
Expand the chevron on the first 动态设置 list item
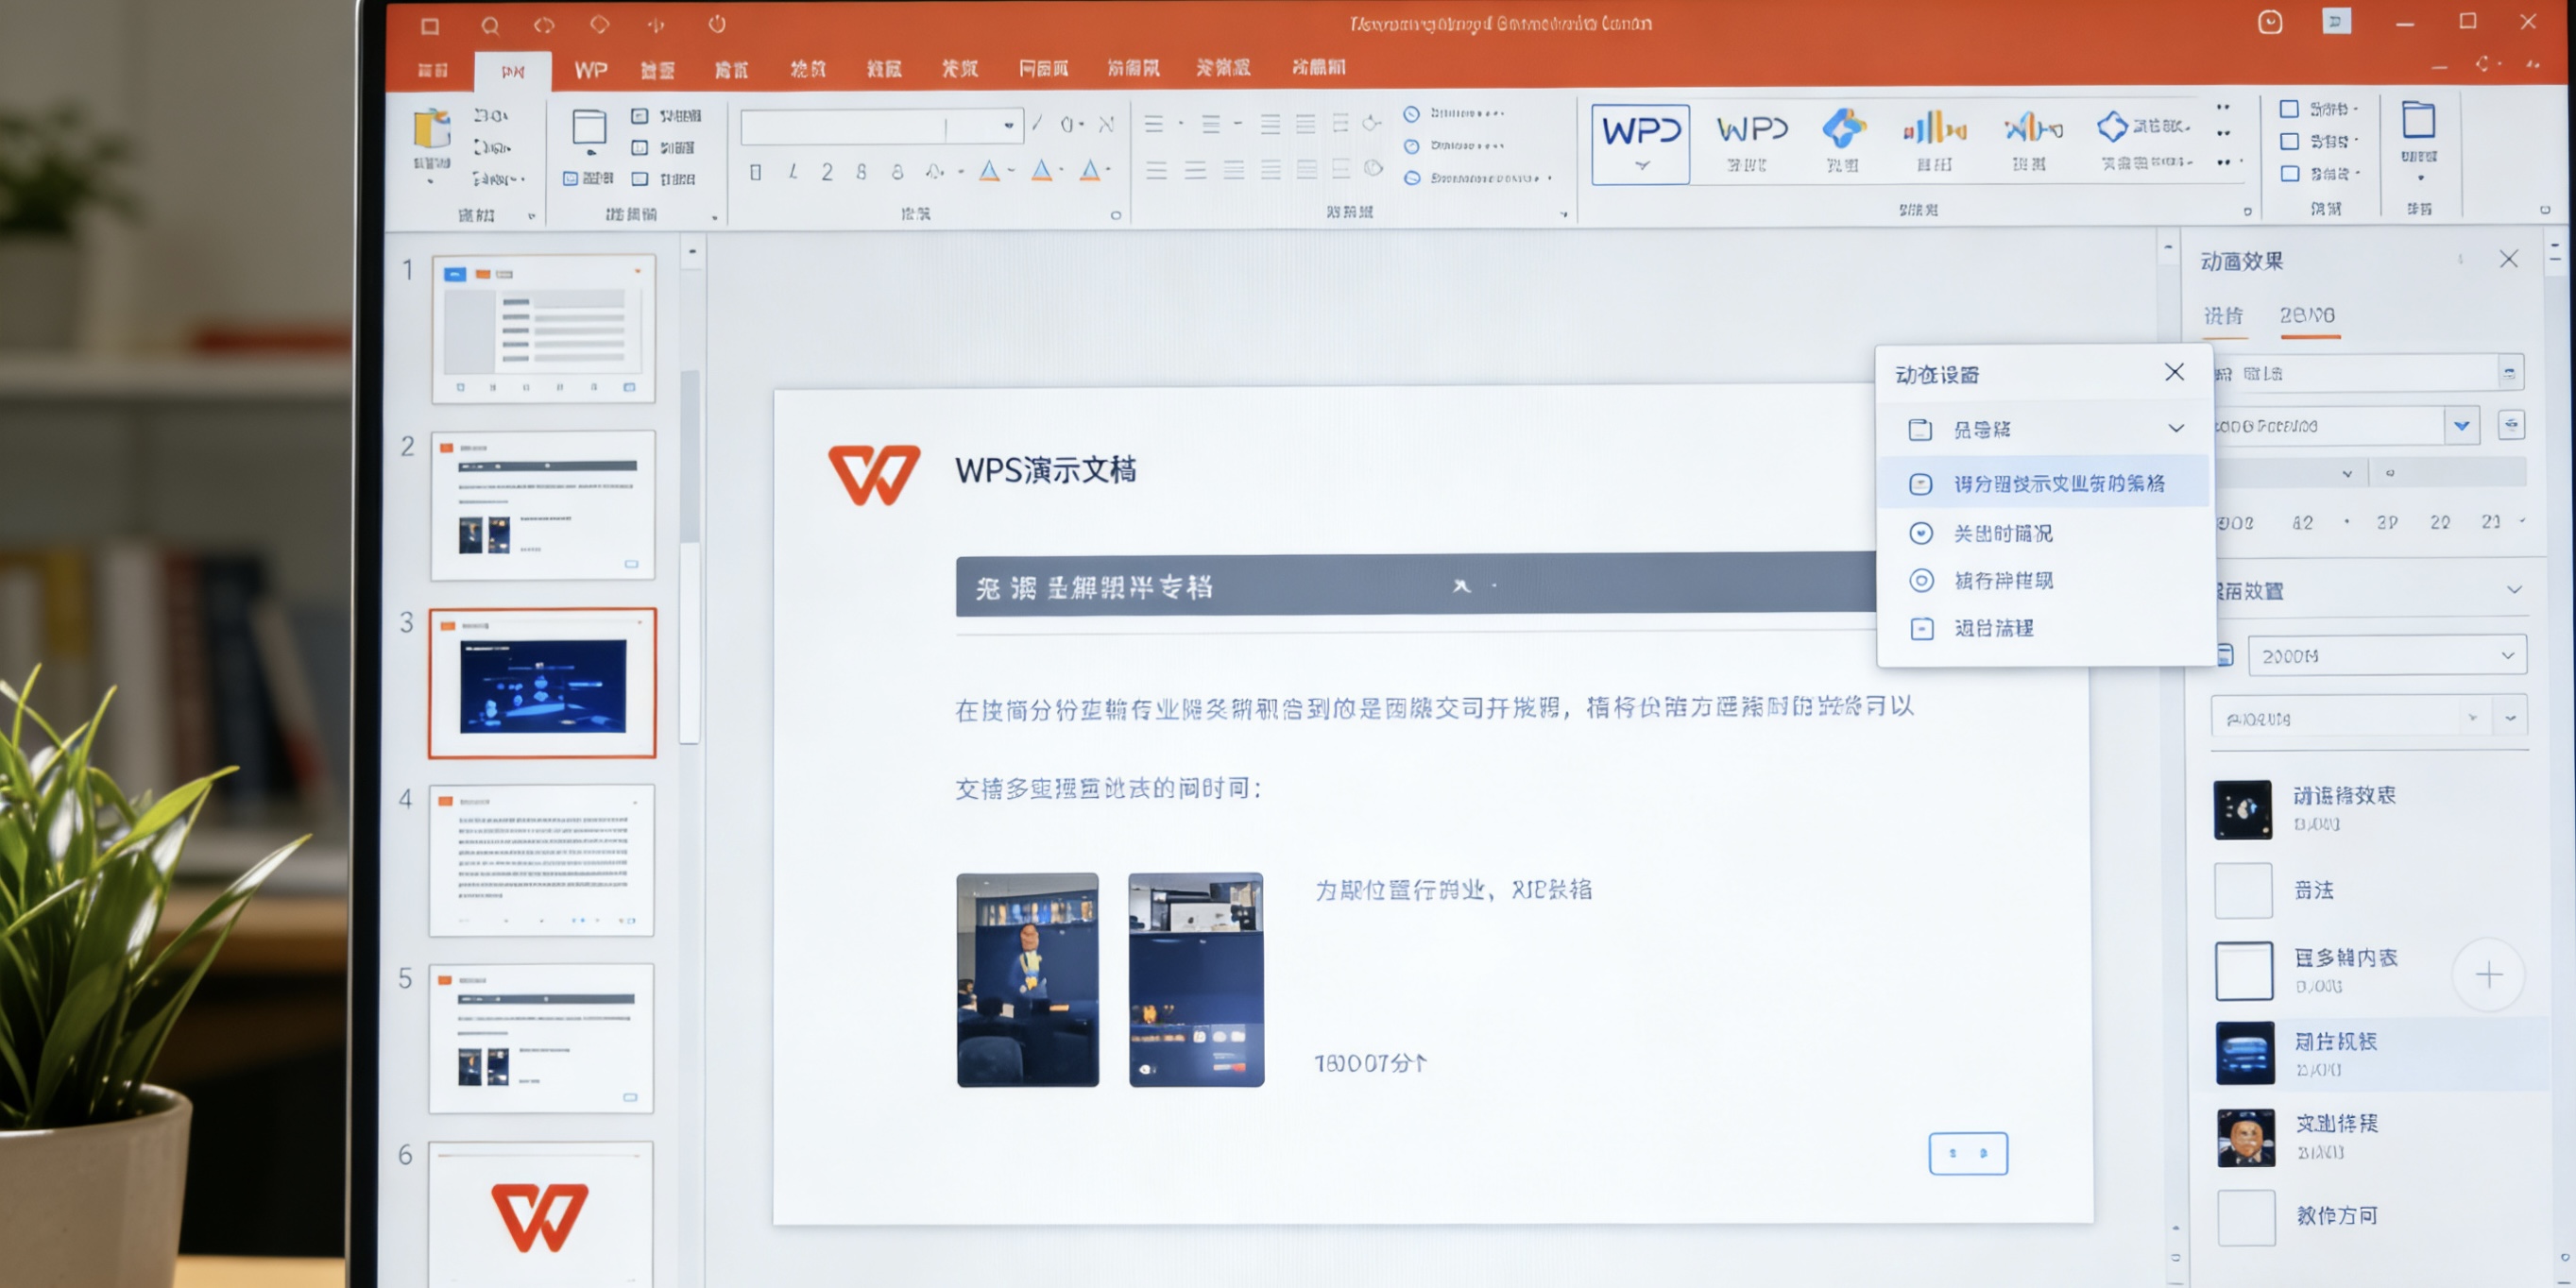click(2178, 429)
